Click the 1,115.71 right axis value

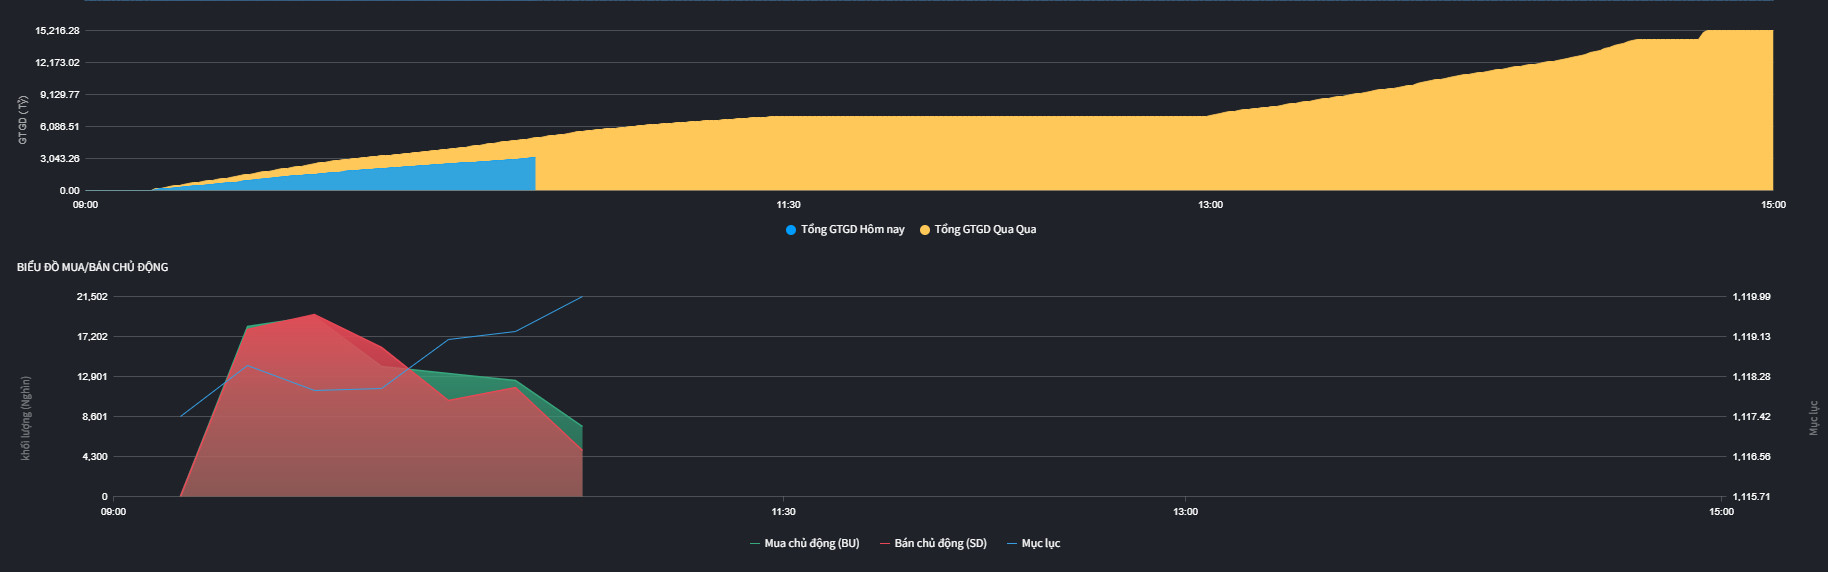click(x=1751, y=497)
